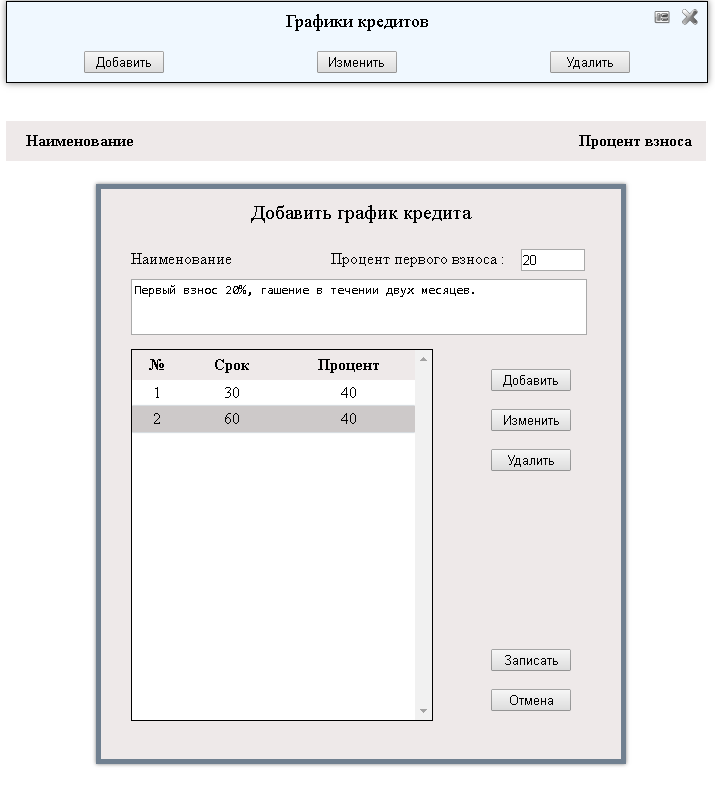Click scrollbar up arrow in payments list
Viewport: 715px width, 791px height.
[x=423, y=359]
